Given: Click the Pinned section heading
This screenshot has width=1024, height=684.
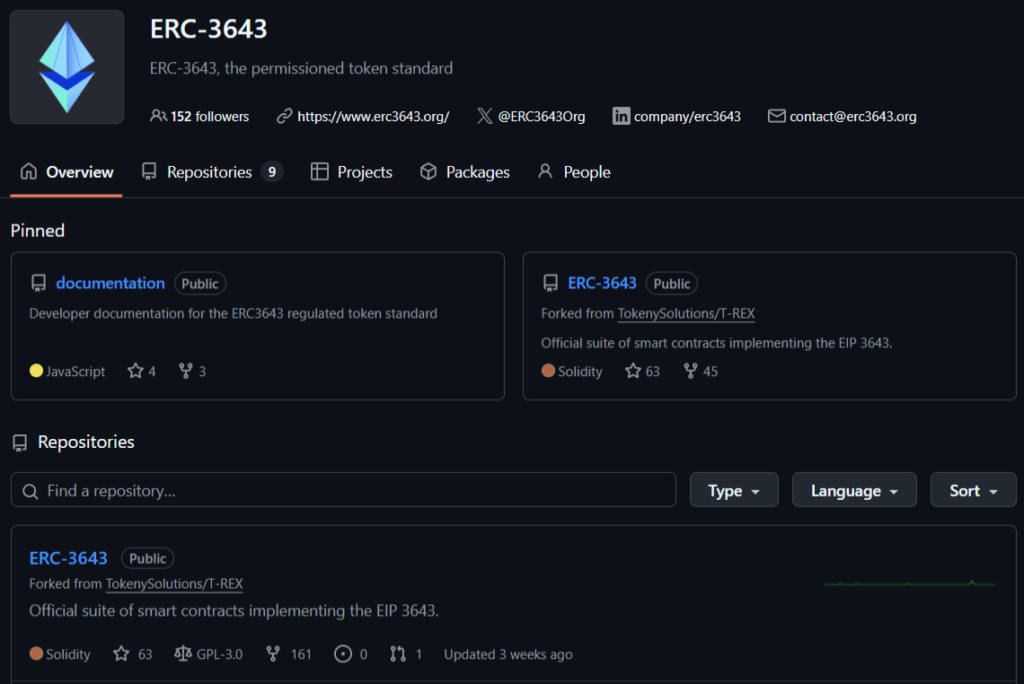Looking at the screenshot, I should (x=38, y=231).
